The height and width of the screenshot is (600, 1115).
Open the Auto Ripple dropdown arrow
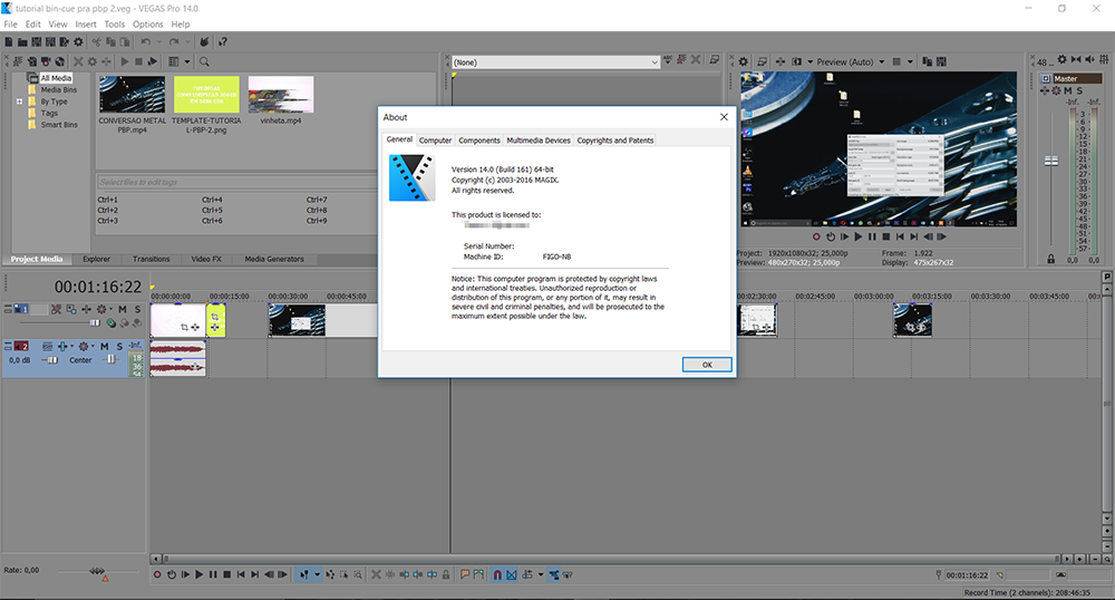tap(540, 574)
